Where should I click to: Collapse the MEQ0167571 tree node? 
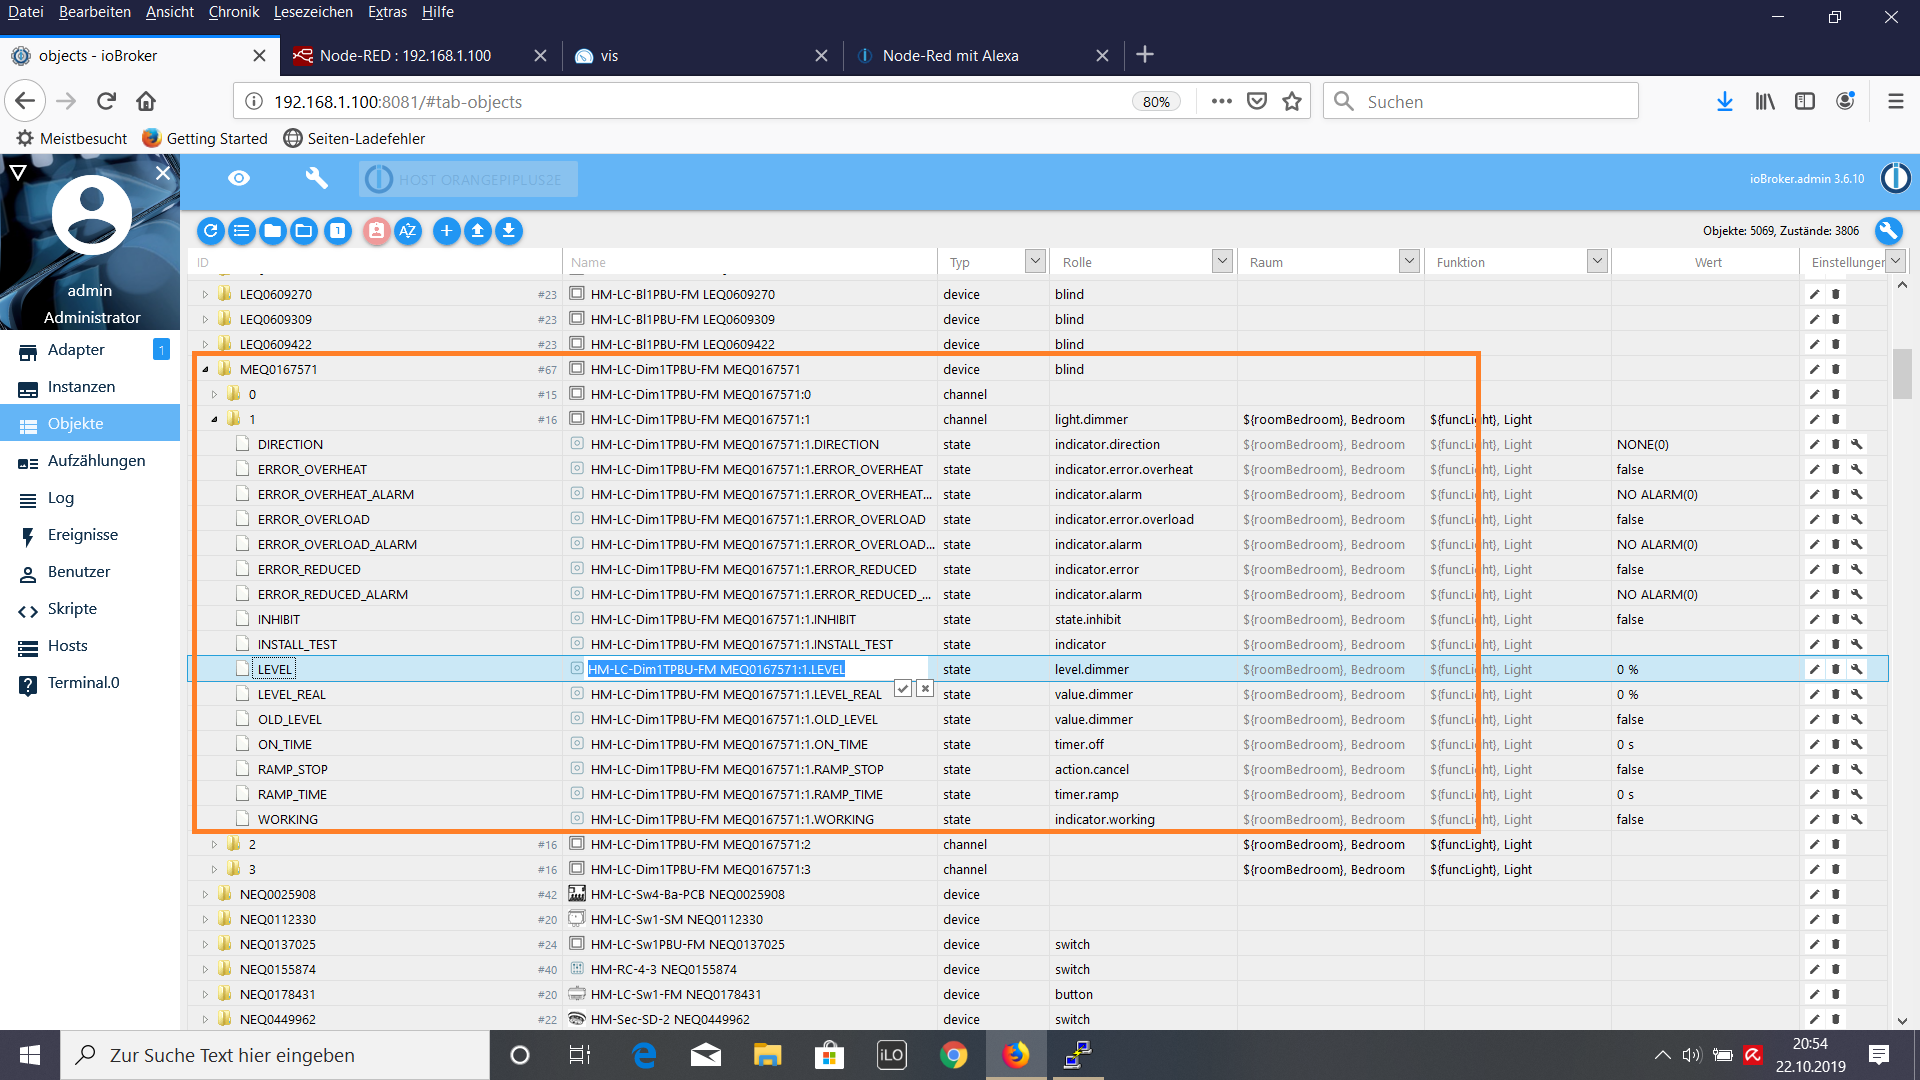206,369
